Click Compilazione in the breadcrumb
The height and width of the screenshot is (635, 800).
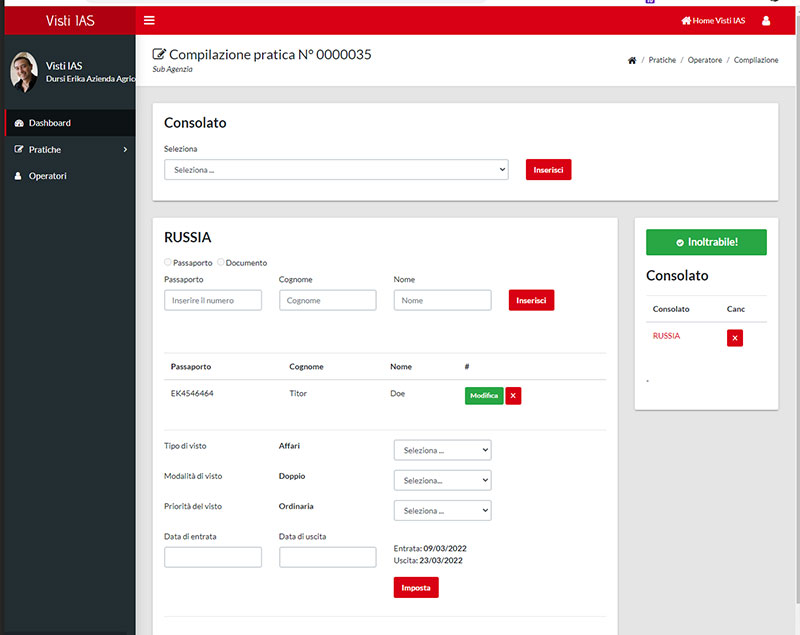pyautogui.click(x=756, y=60)
